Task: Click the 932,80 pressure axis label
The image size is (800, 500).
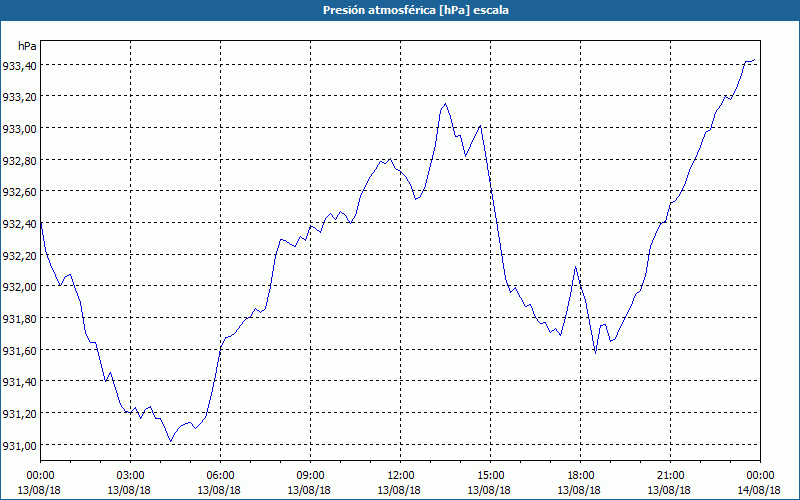Action: [x=19, y=160]
